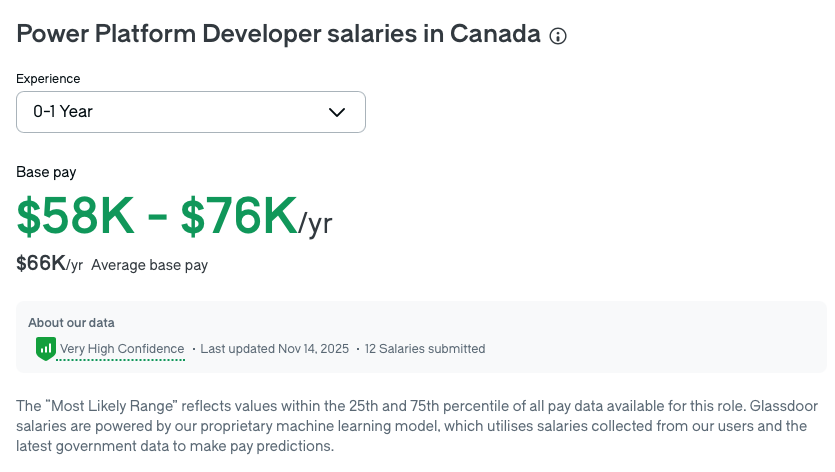Select the "0-1 Year" text in the dropdown

63,112
